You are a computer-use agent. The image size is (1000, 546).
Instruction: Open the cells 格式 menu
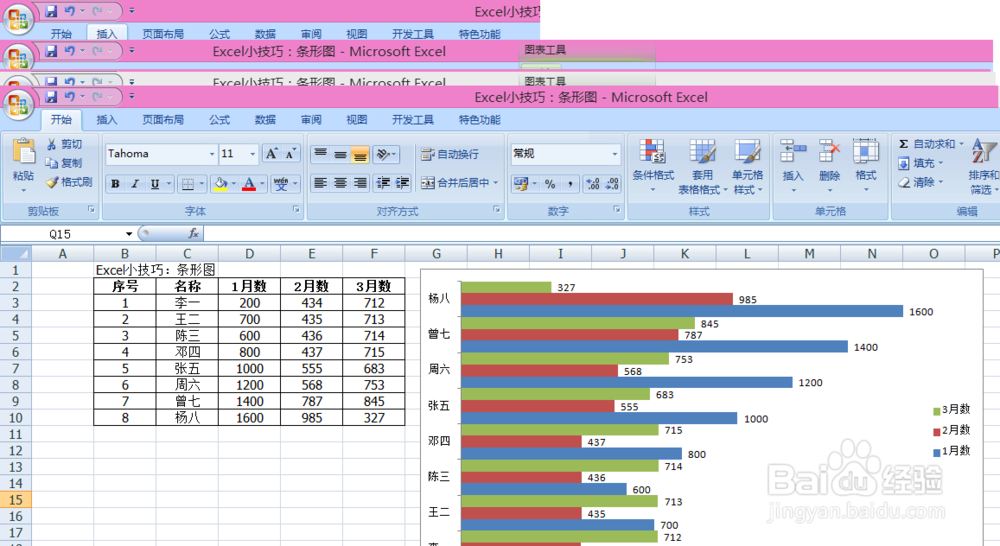coord(865,166)
